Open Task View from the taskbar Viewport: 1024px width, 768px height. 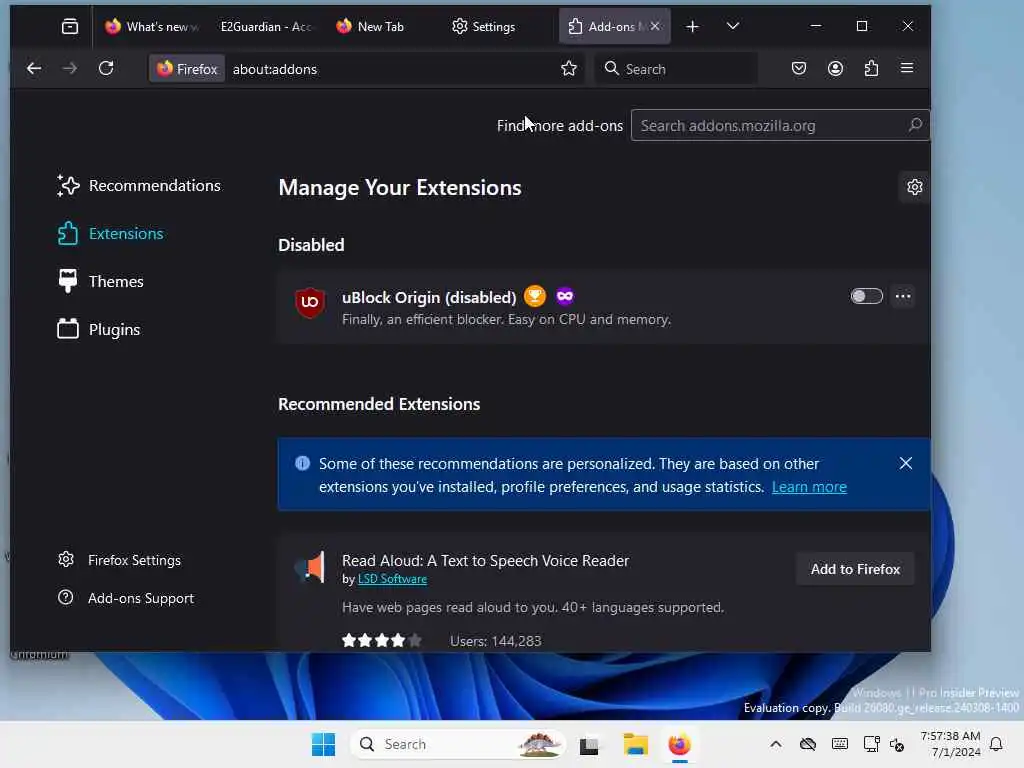pyautogui.click(x=589, y=744)
